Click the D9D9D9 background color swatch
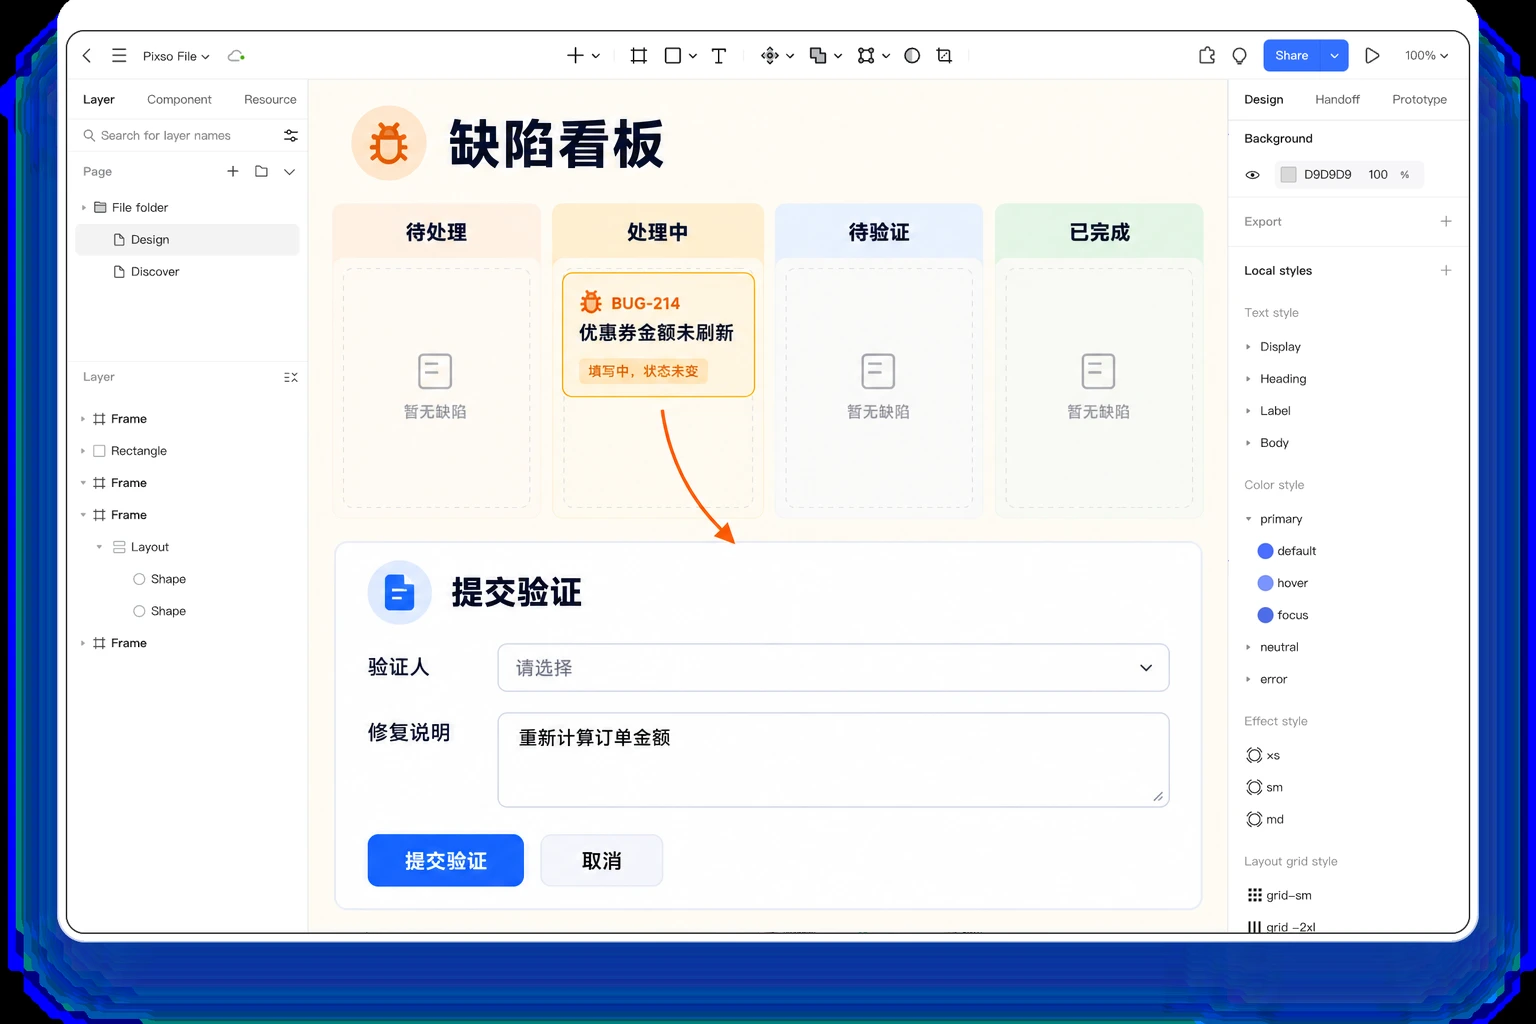Screen dimensions: 1536x1024 coord(1288,175)
